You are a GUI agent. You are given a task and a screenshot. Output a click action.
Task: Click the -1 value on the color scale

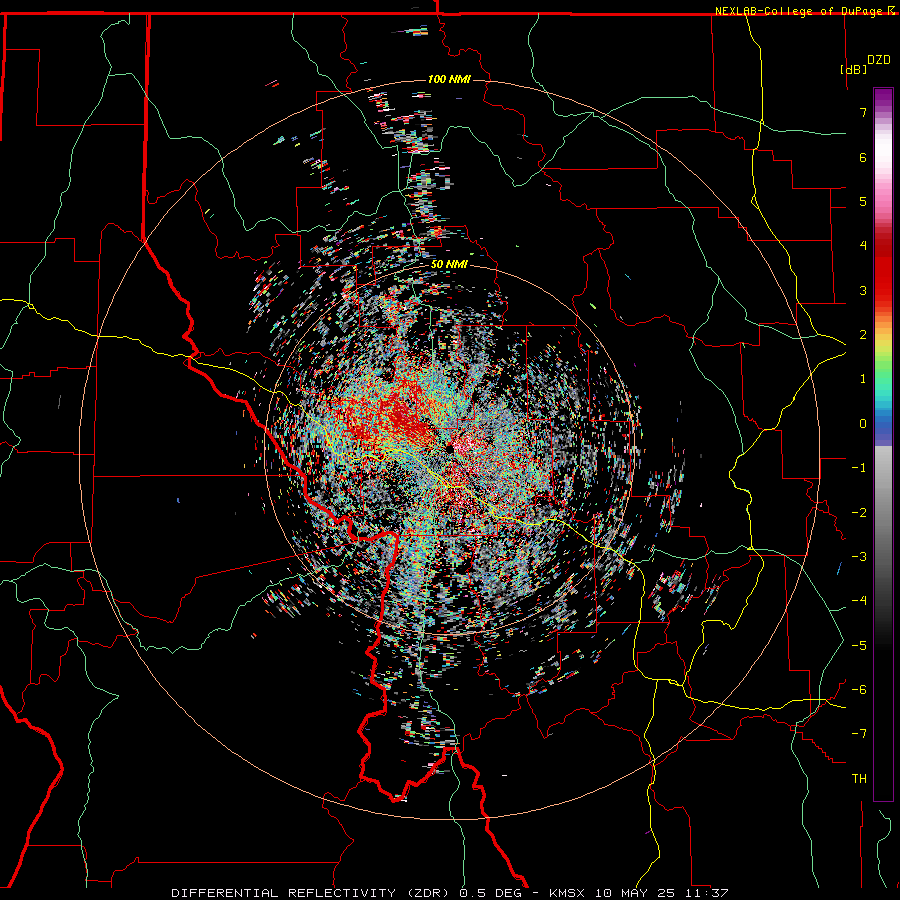(x=859, y=468)
